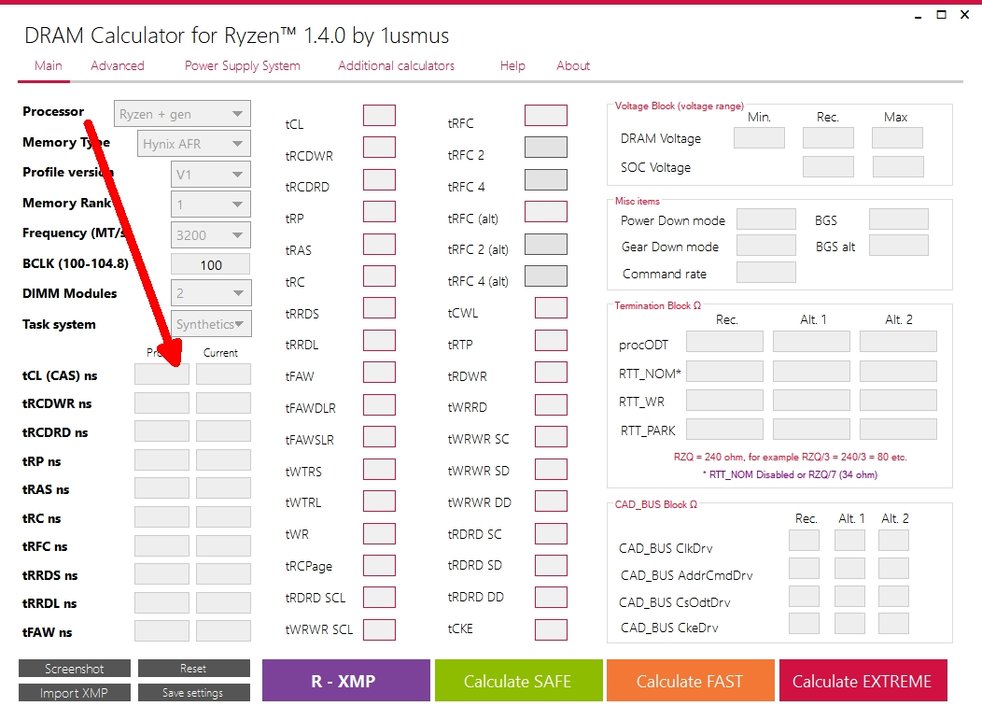
Task: Open the Help tab
Action: click(512, 66)
